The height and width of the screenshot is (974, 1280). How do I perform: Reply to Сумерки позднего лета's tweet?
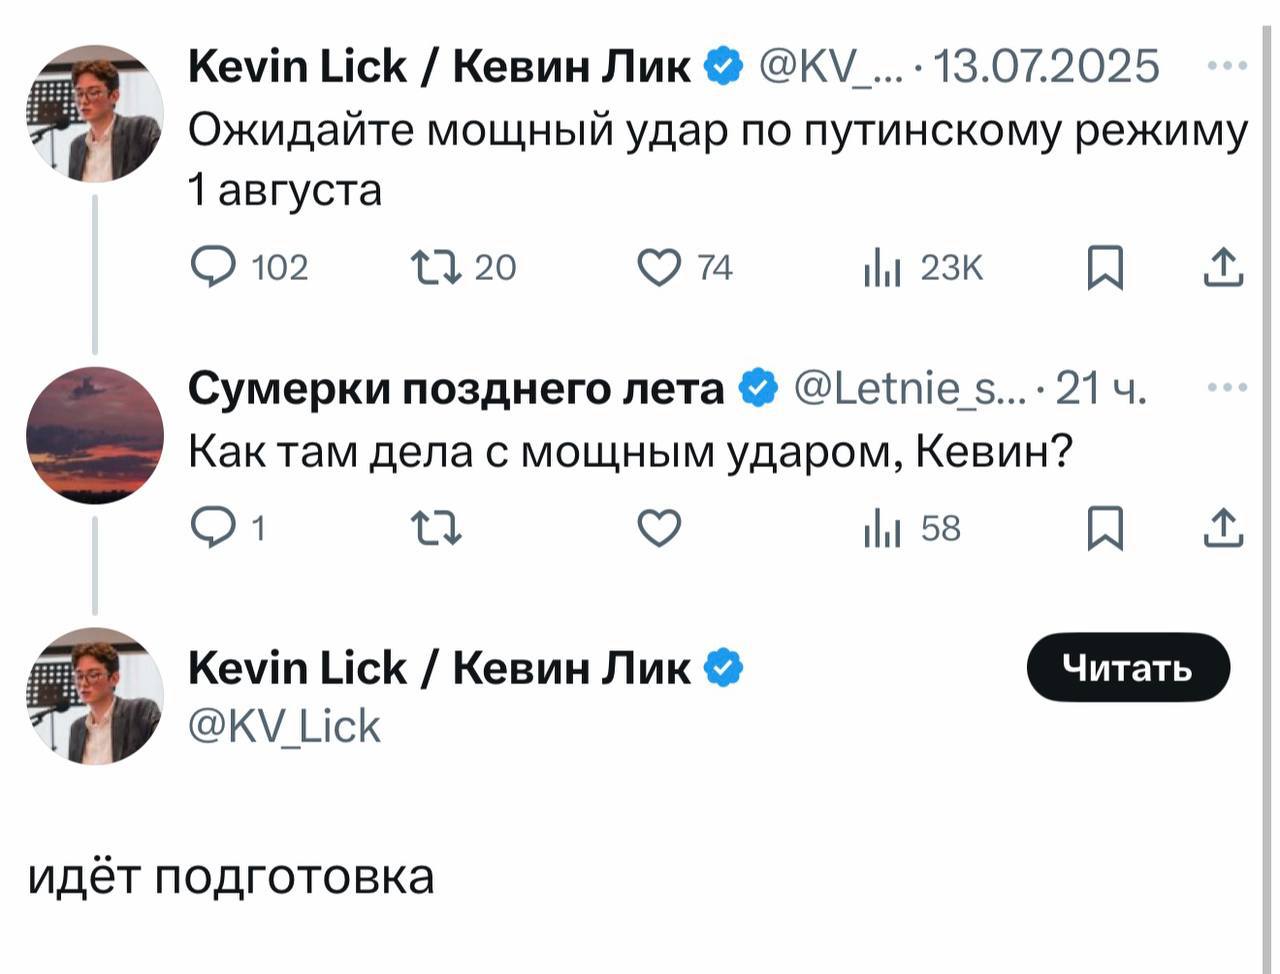(x=213, y=528)
